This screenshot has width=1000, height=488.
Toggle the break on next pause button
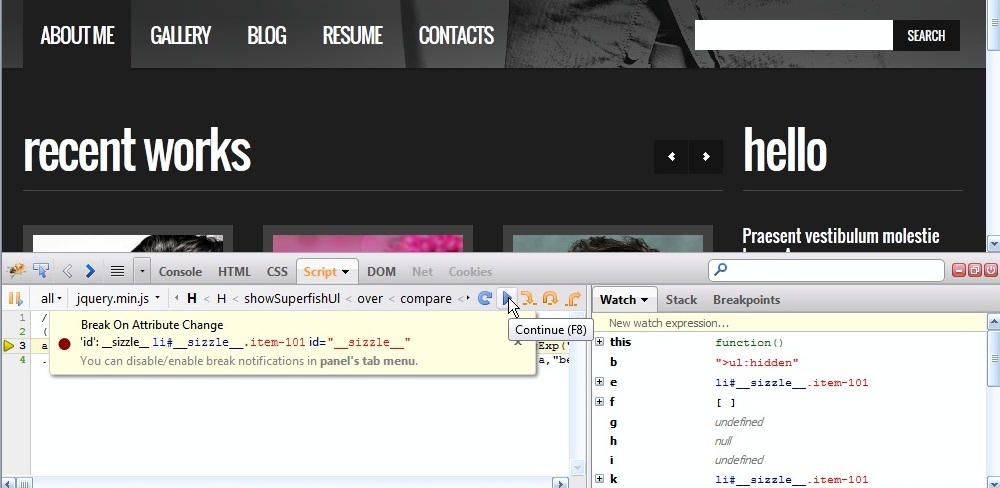tap(16, 298)
